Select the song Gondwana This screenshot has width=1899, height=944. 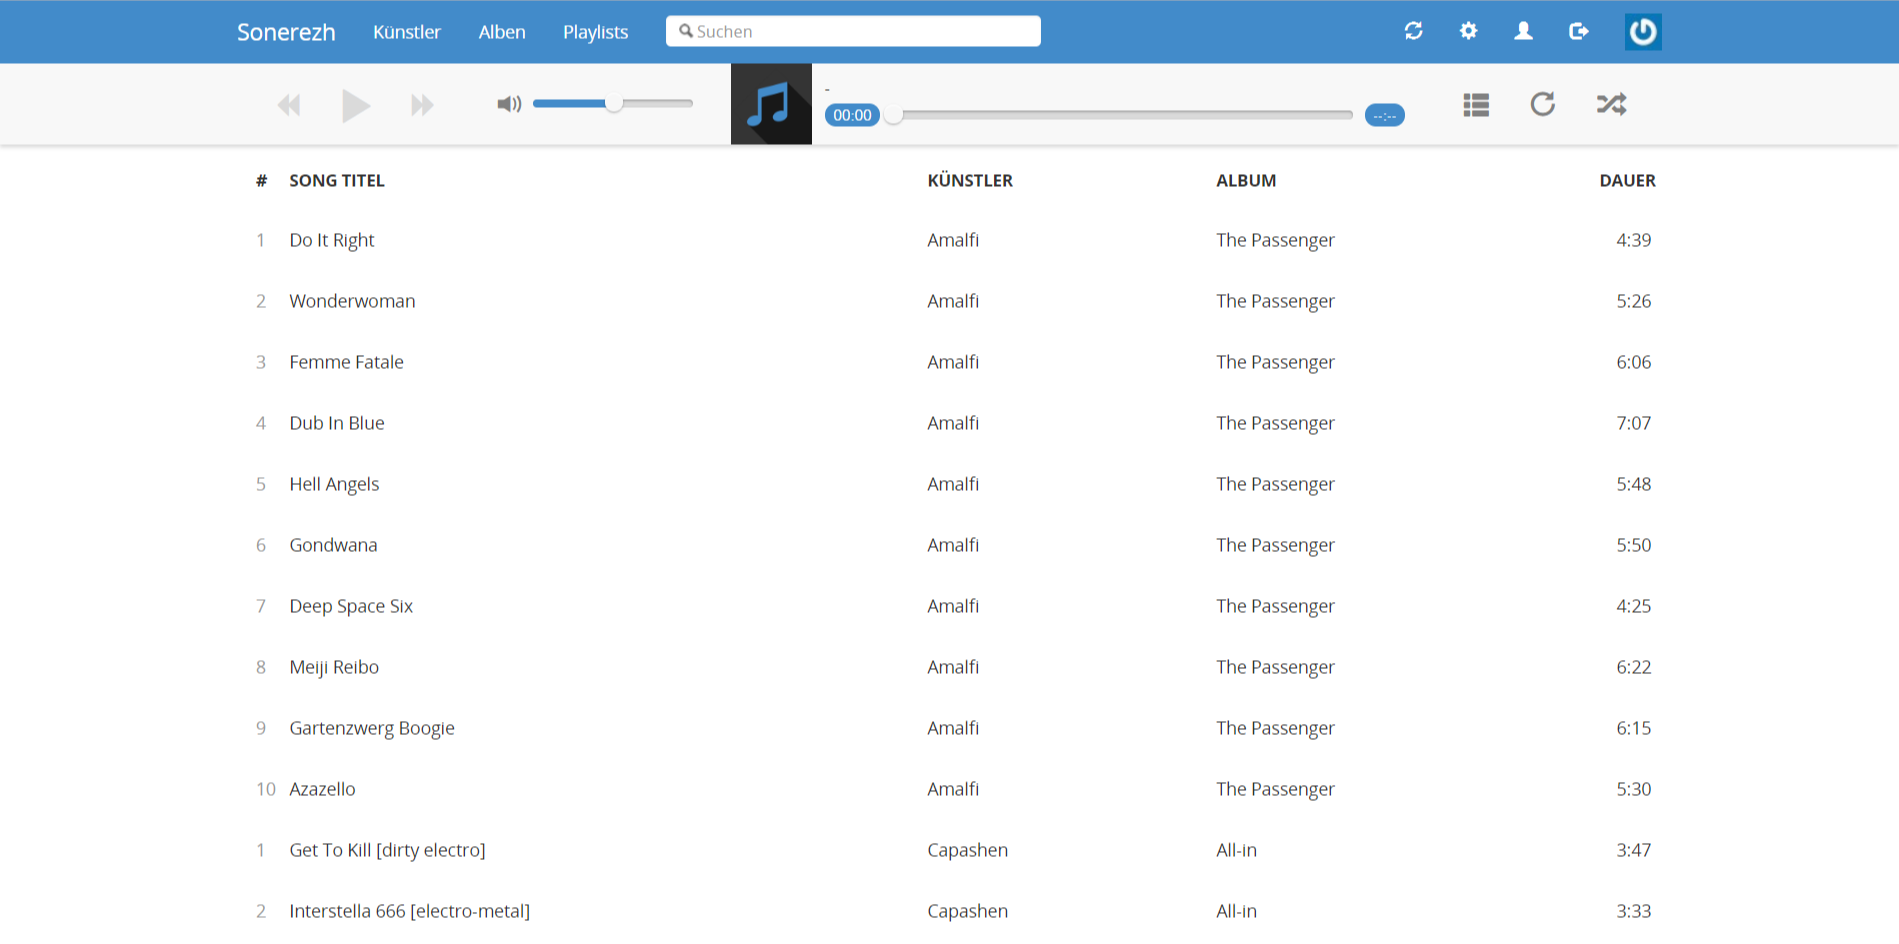pyautogui.click(x=333, y=545)
